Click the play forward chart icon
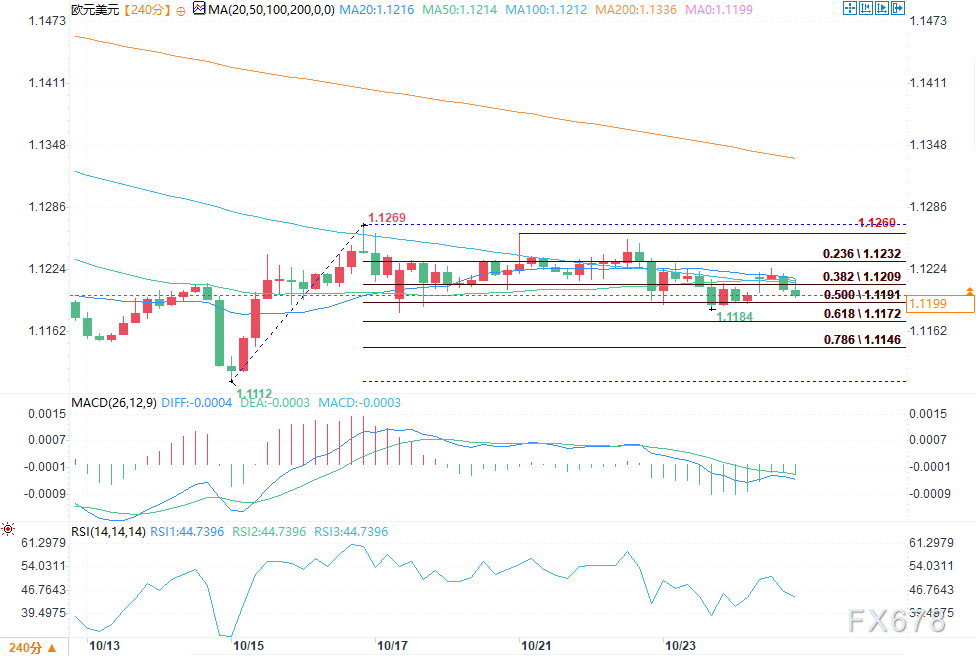 pos(881,8)
